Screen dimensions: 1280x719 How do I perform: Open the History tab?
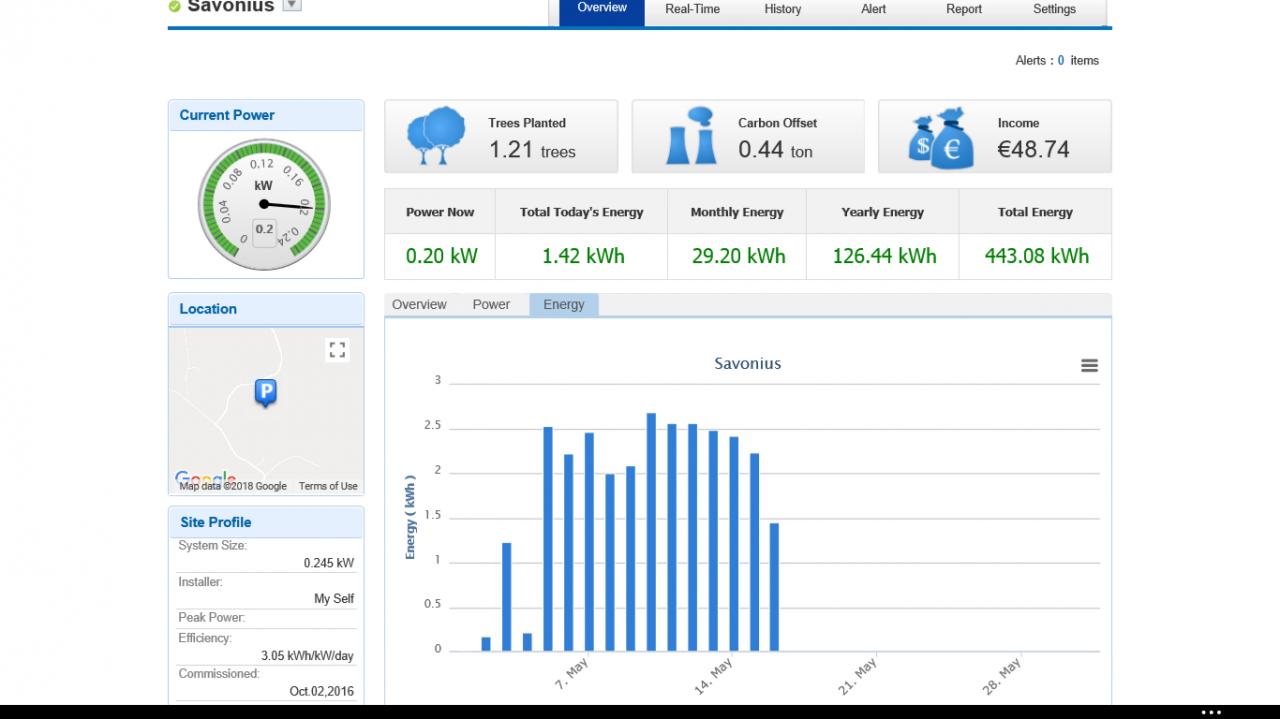click(x=783, y=9)
